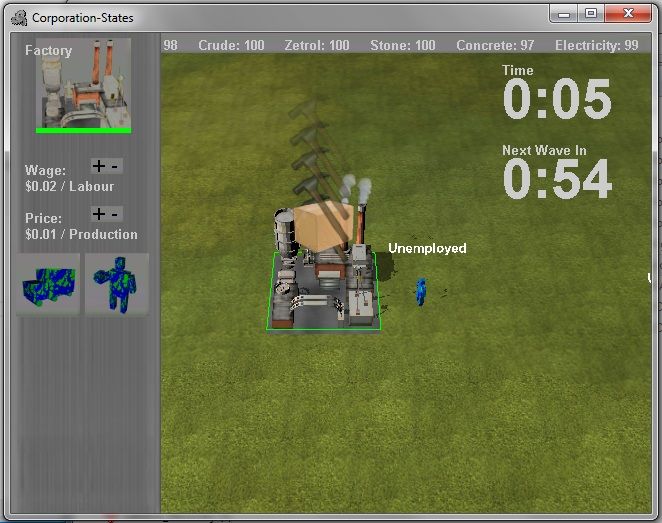Viewport: 662px width, 523px height.
Task: Maximize the Corporation-States window
Action: (x=591, y=13)
